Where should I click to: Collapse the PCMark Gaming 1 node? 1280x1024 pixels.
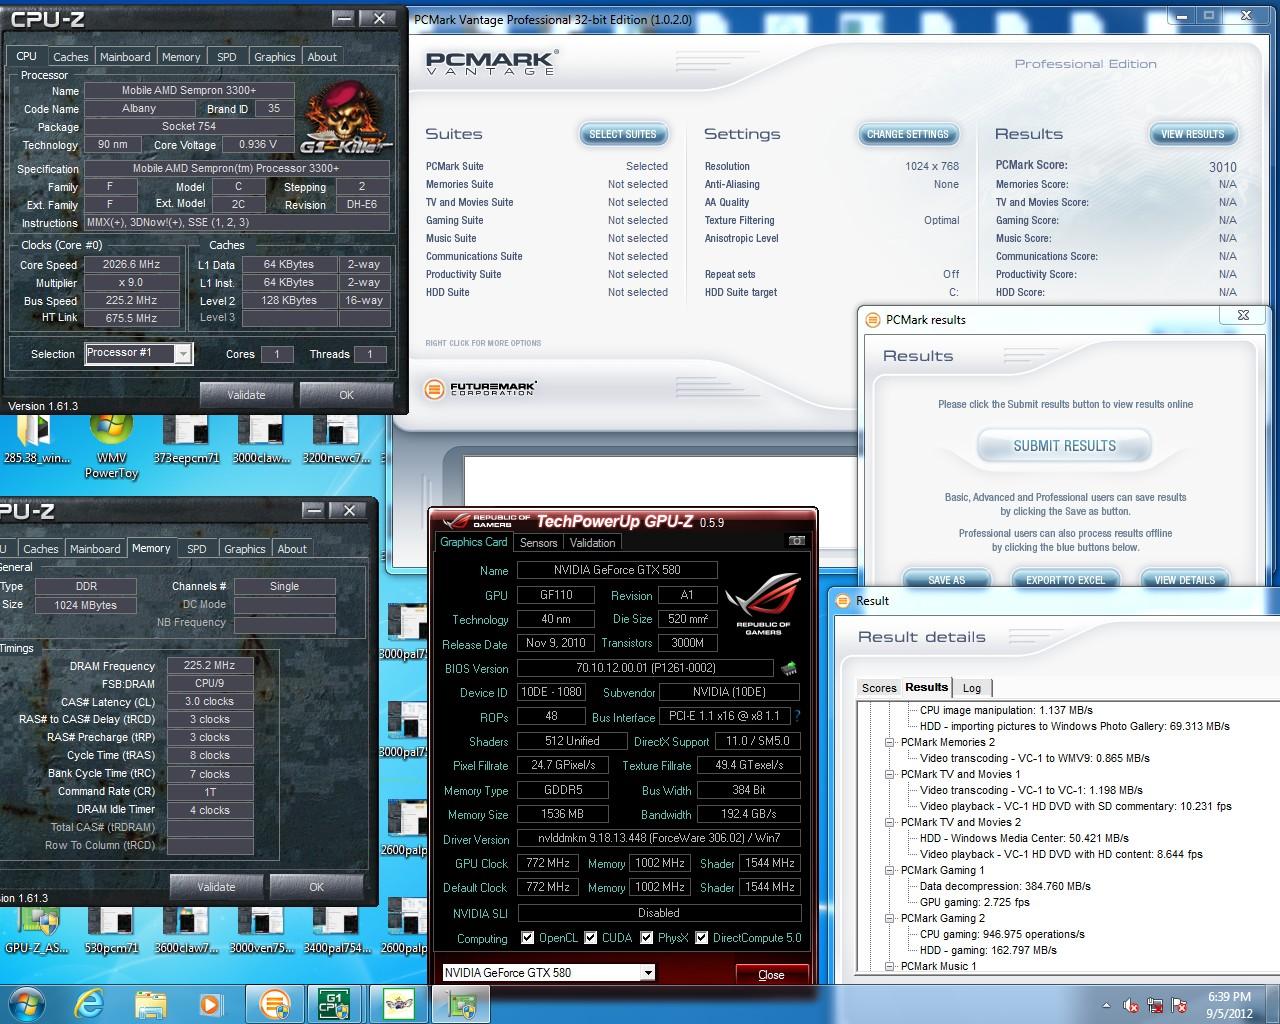[x=889, y=870]
